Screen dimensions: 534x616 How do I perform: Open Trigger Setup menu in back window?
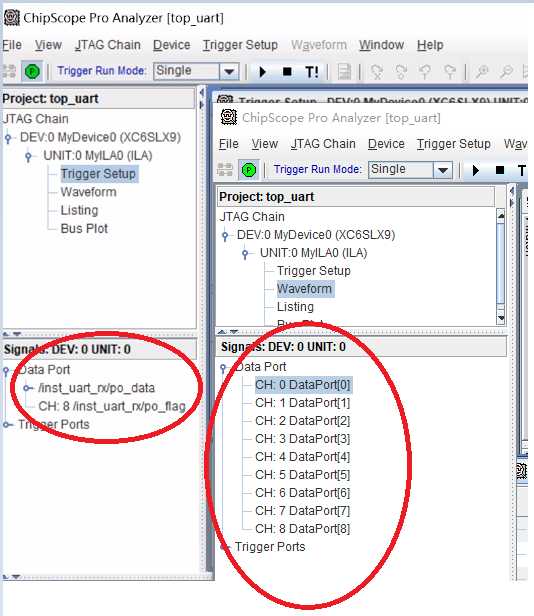[x=240, y=45]
